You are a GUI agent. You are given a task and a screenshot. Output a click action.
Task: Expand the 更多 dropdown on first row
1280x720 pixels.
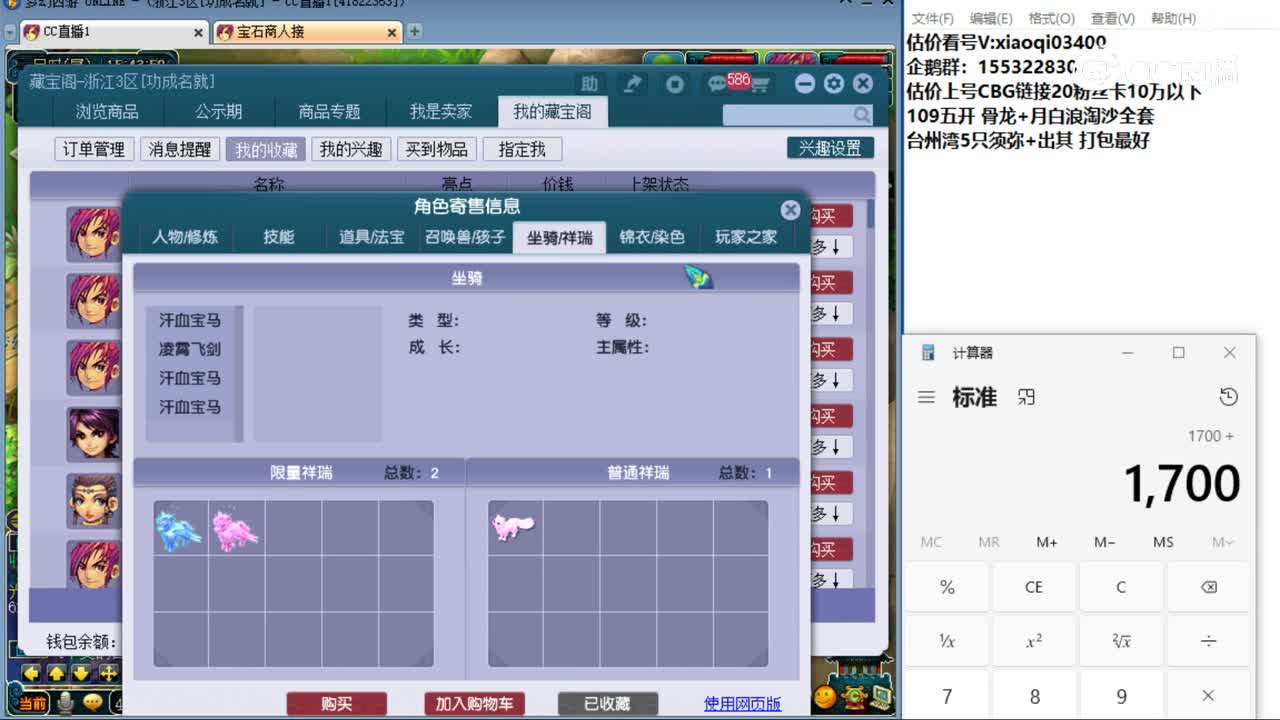(x=830, y=247)
